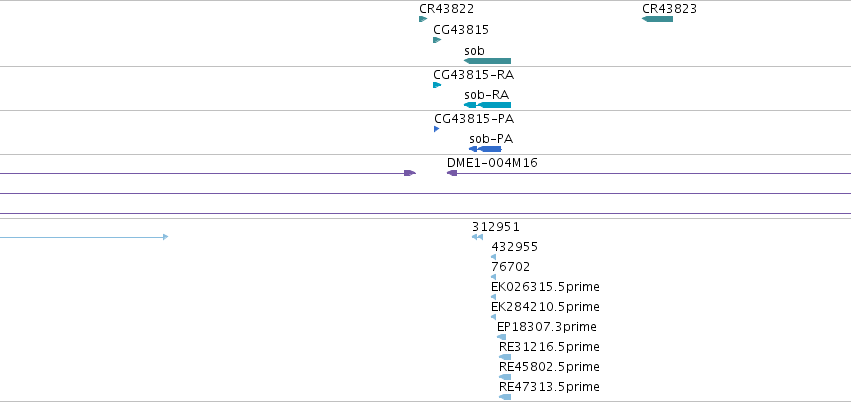Select the sob gene bar

[487, 61]
